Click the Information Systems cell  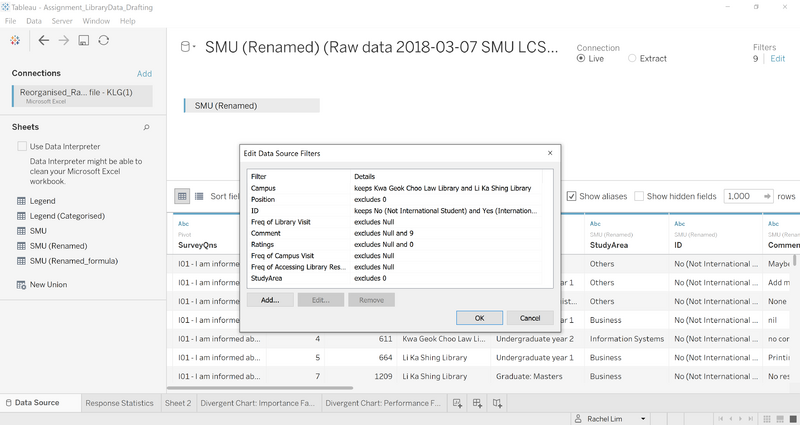coord(627,339)
